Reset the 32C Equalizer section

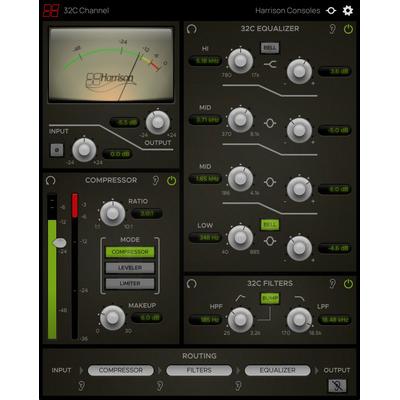pyautogui.click(x=192, y=29)
